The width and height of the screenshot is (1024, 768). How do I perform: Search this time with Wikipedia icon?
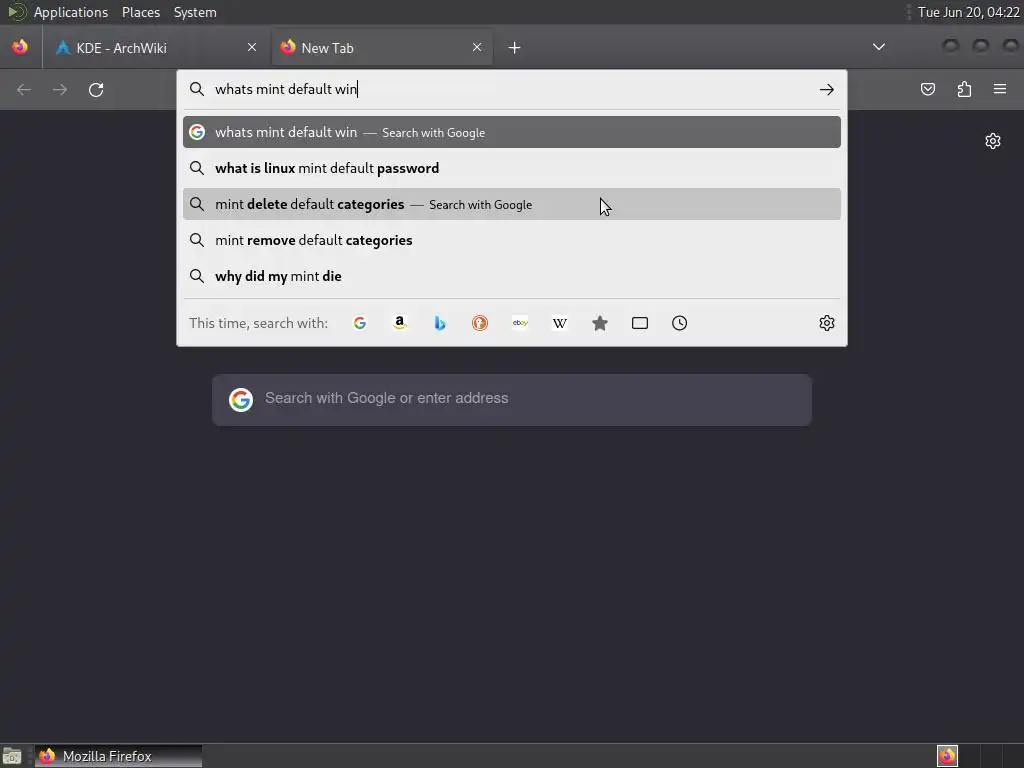click(x=560, y=323)
